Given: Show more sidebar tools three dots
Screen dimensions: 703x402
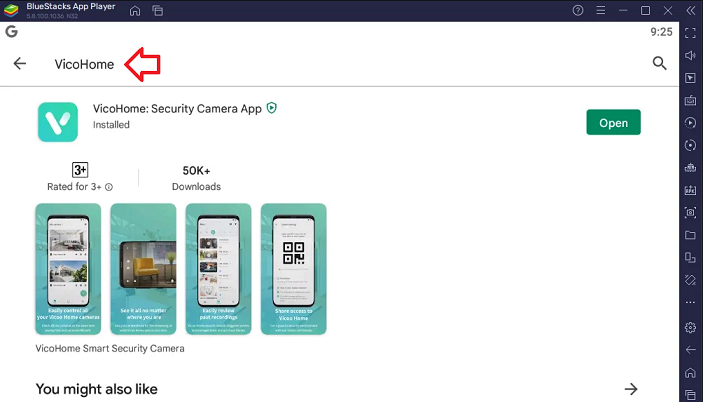Looking at the screenshot, I should (690, 303).
